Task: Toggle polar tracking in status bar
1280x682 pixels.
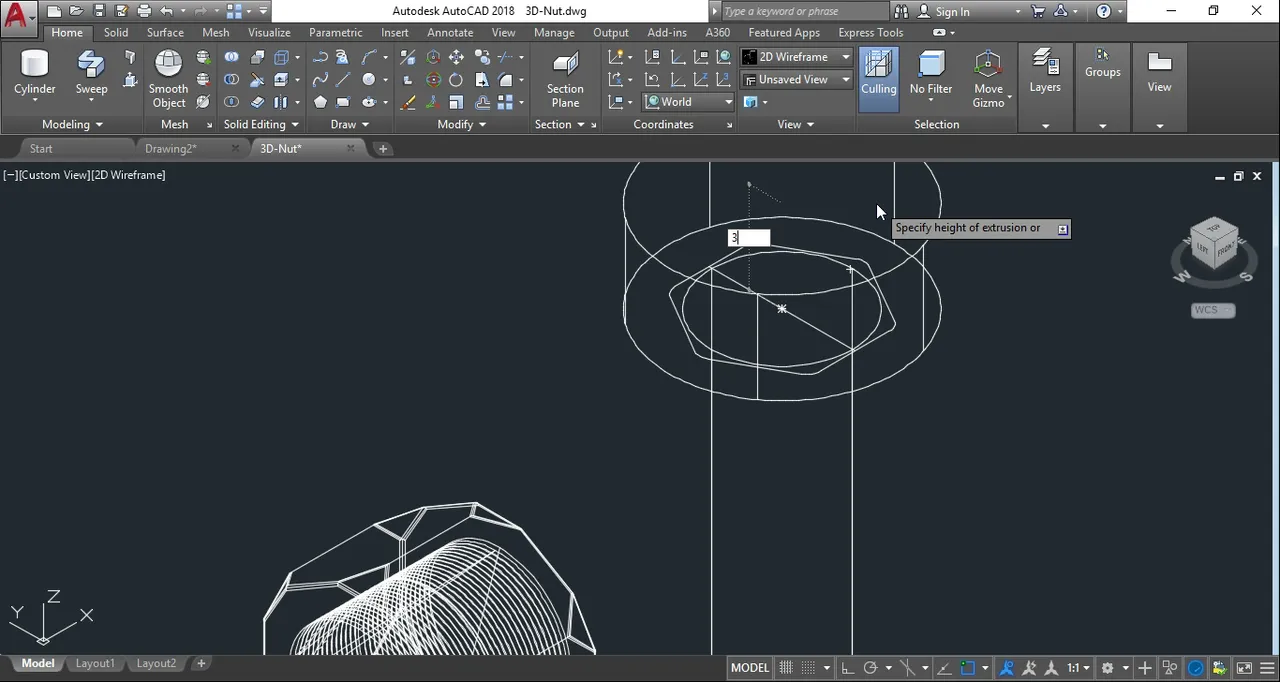Action: [x=870, y=668]
